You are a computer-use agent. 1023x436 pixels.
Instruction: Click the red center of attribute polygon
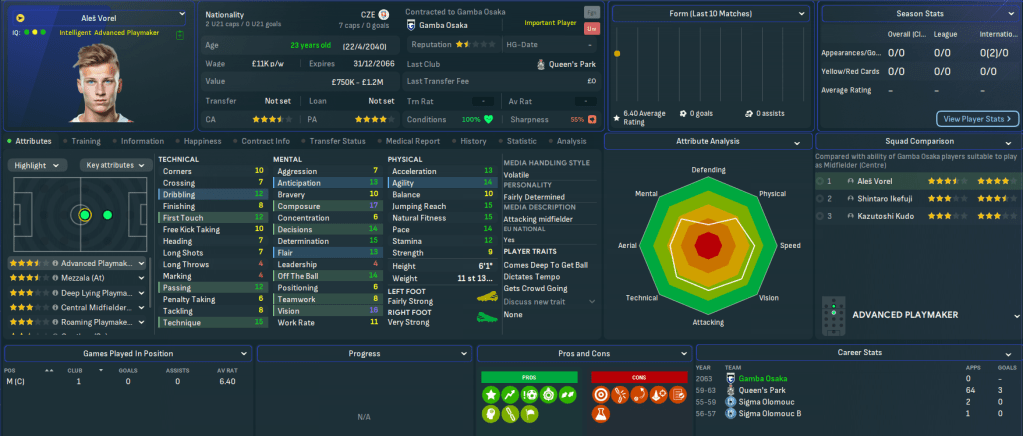click(x=708, y=245)
